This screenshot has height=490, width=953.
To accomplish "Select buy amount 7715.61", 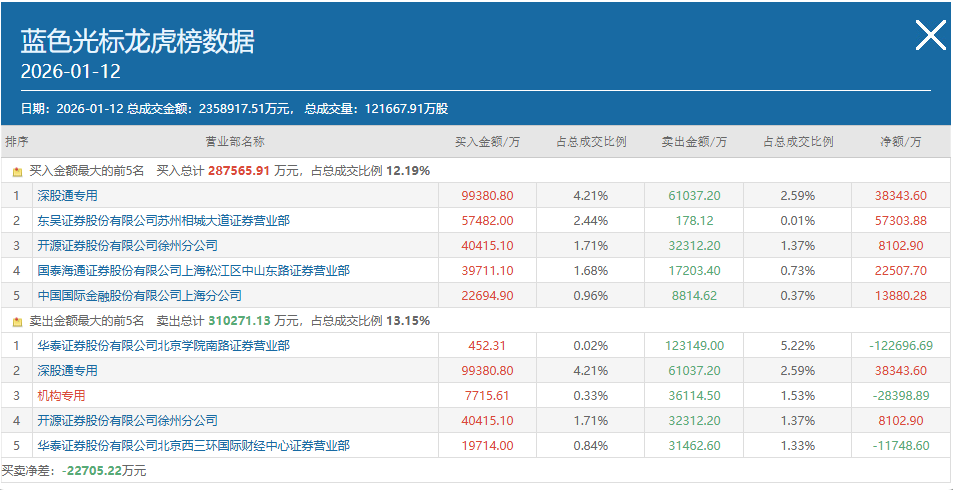I will coord(487,395).
